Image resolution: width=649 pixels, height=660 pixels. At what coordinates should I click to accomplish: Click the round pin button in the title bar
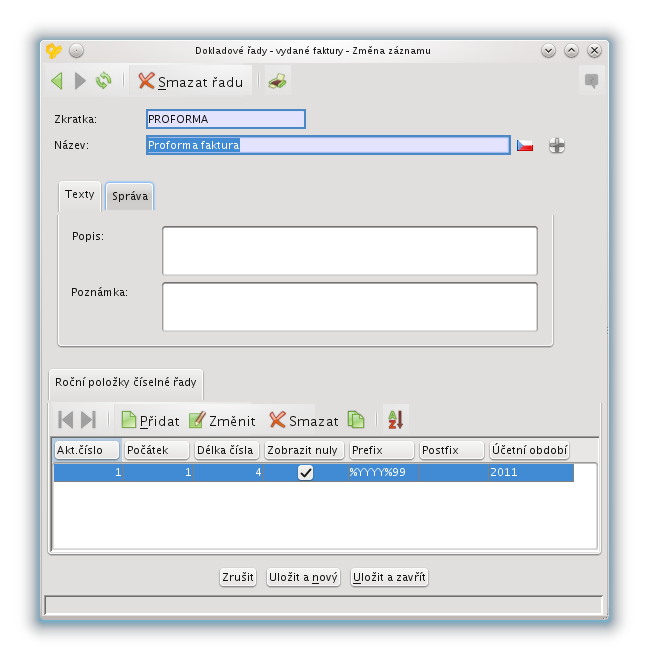point(76,51)
